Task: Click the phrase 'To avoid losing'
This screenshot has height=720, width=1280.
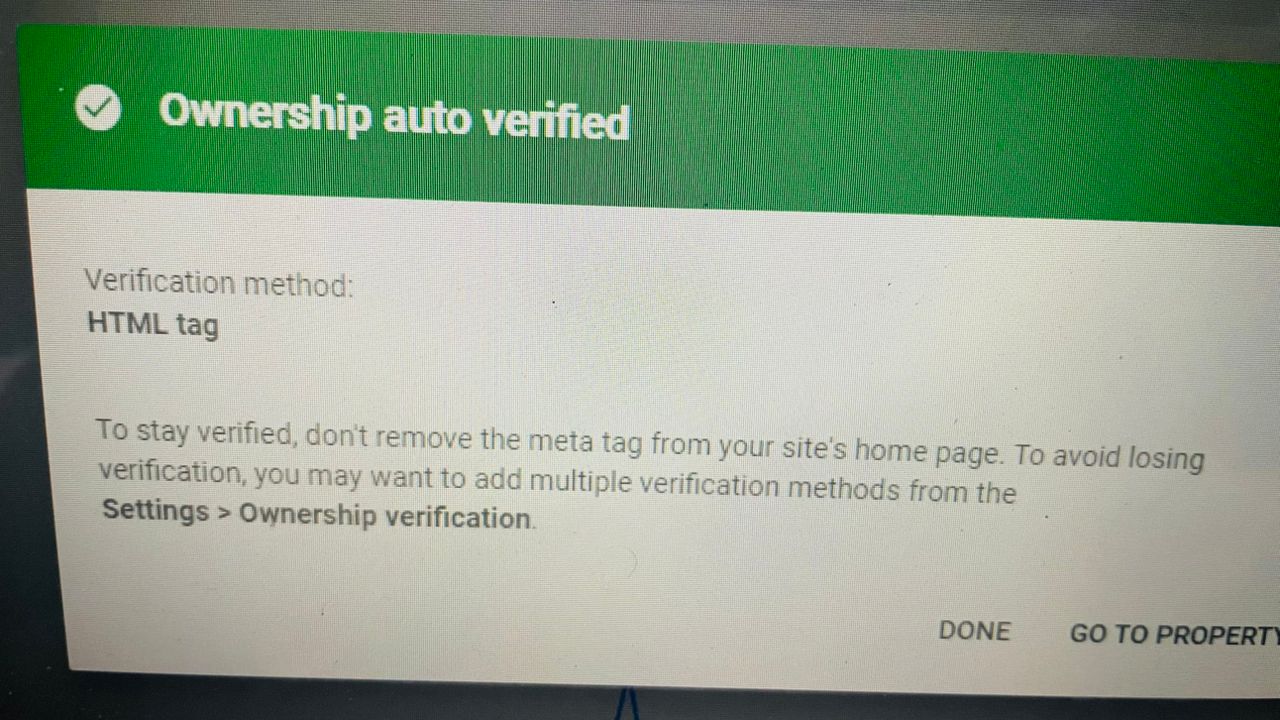Action: point(1109,457)
